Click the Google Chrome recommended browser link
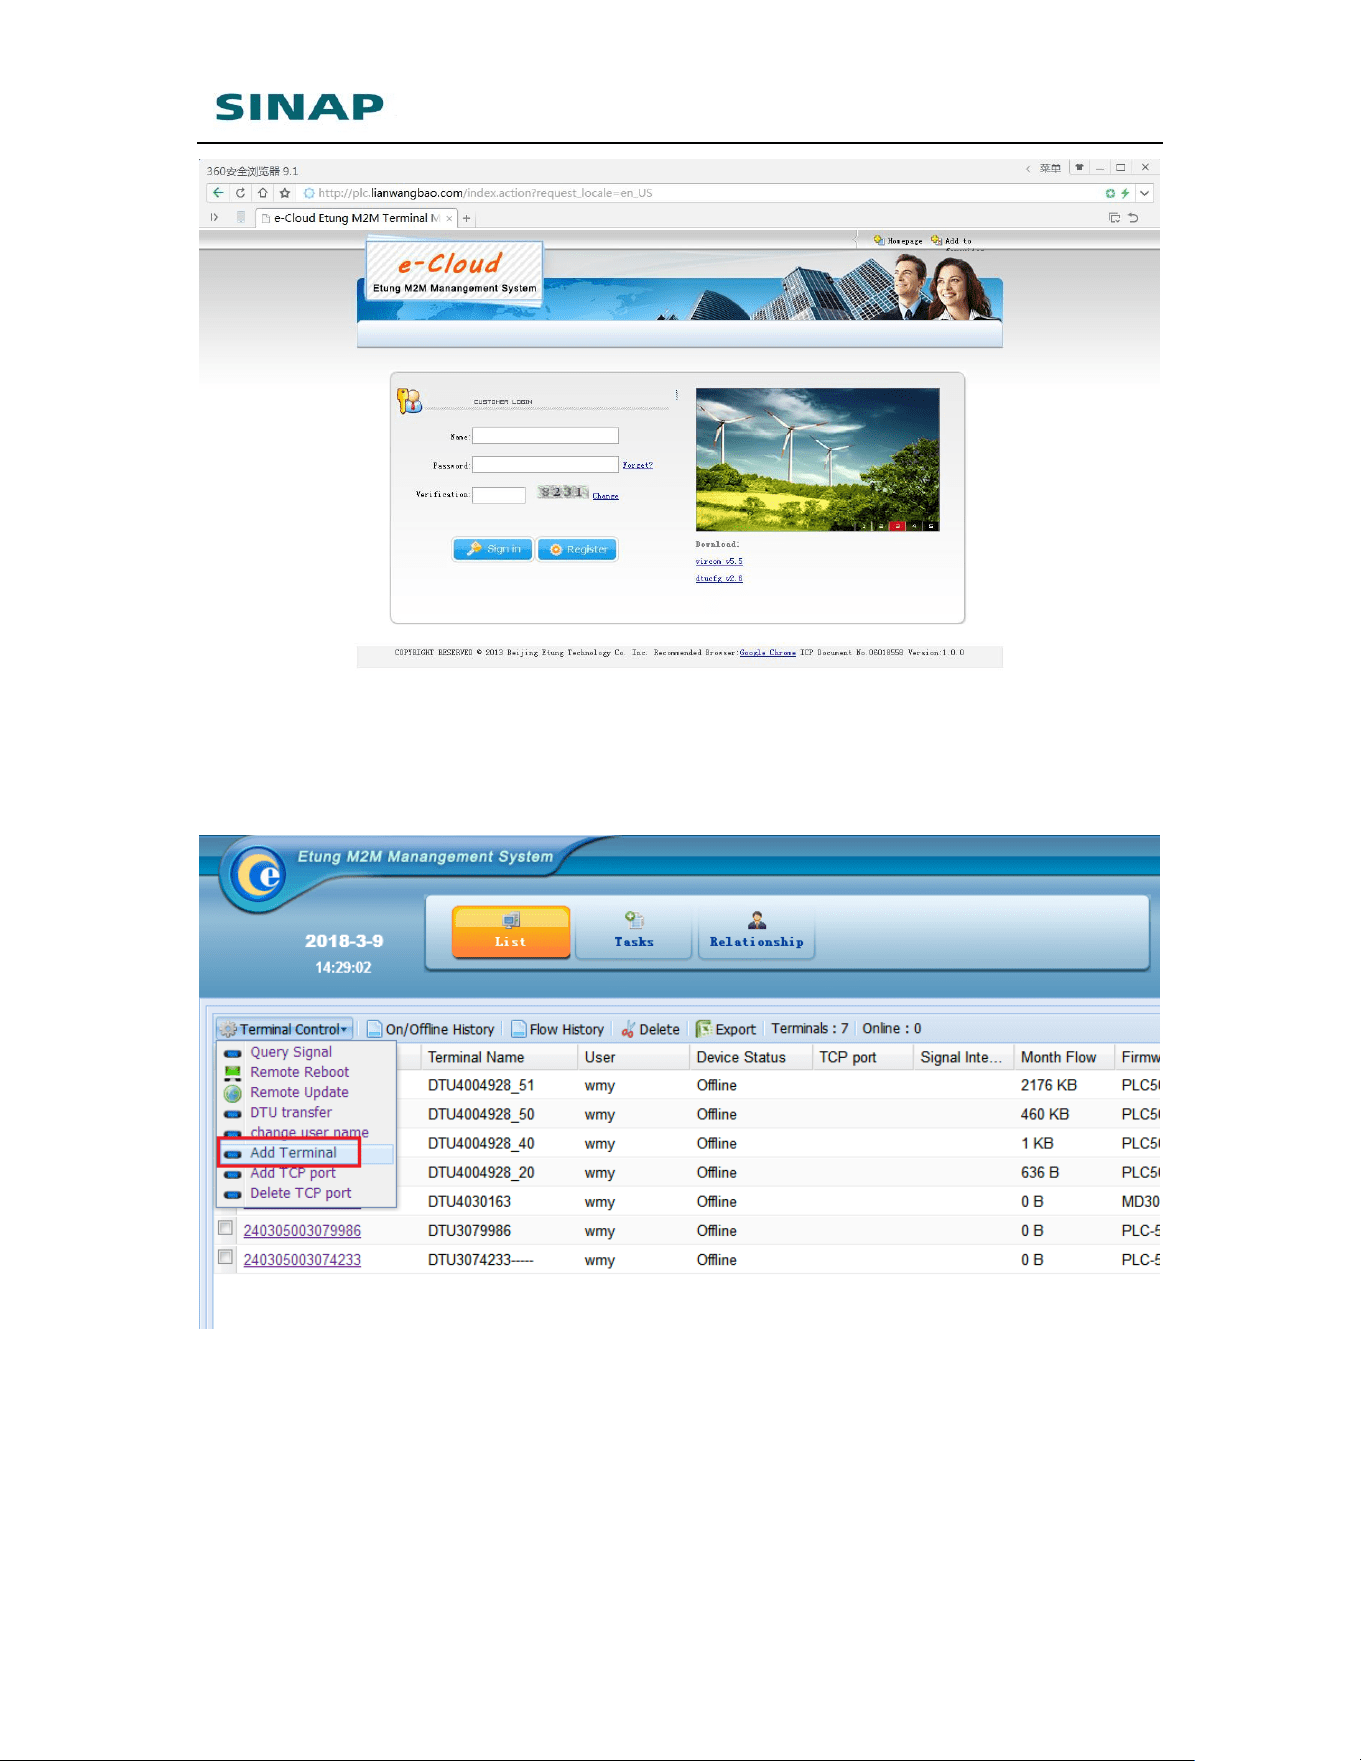The image size is (1361, 1761). [x=767, y=653]
